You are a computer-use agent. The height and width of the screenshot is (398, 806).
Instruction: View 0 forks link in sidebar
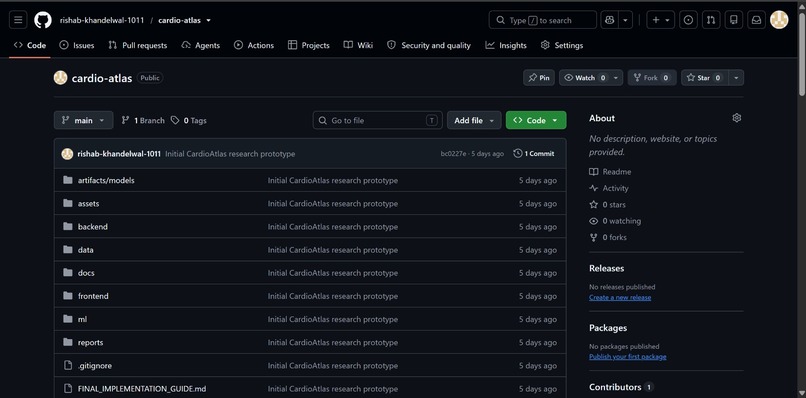click(608, 238)
